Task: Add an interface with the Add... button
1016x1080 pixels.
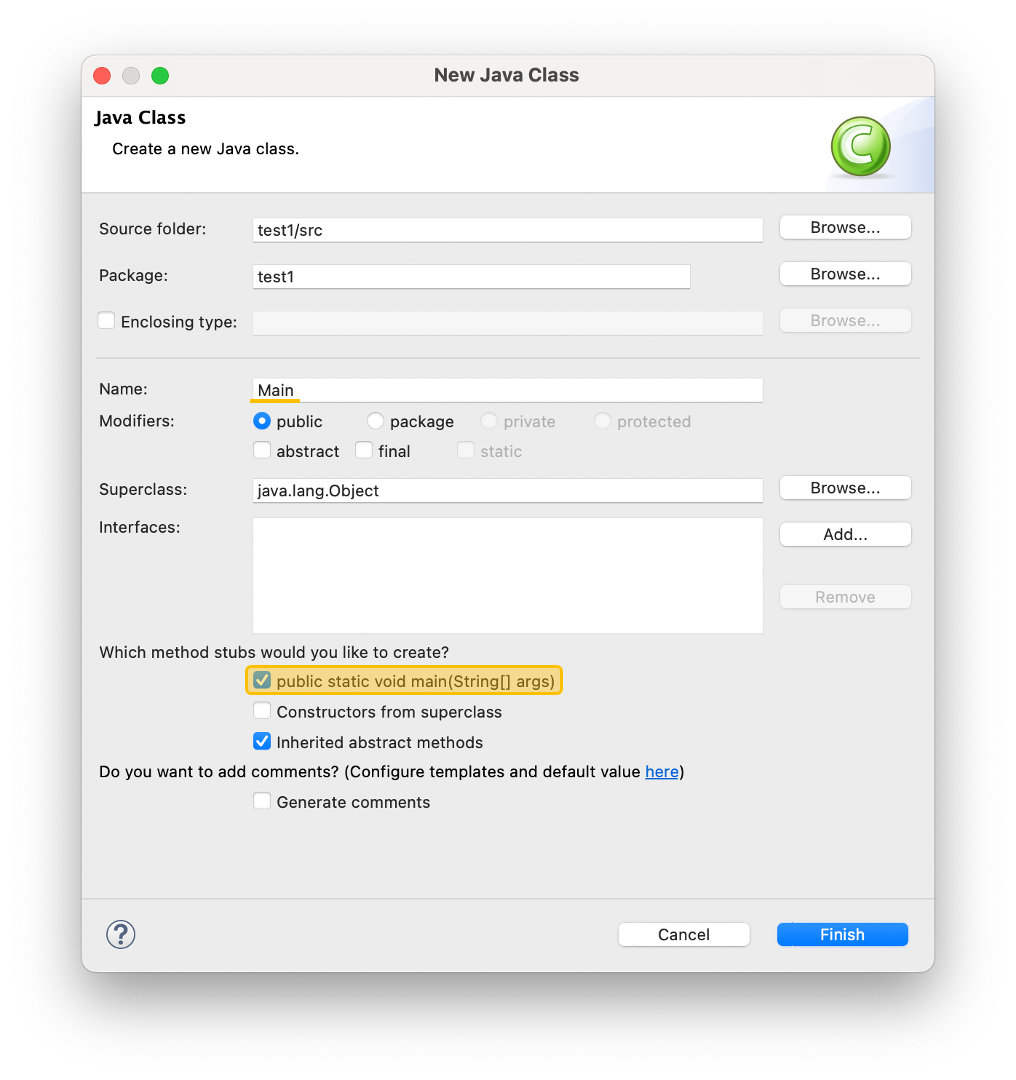Action: (x=845, y=535)
